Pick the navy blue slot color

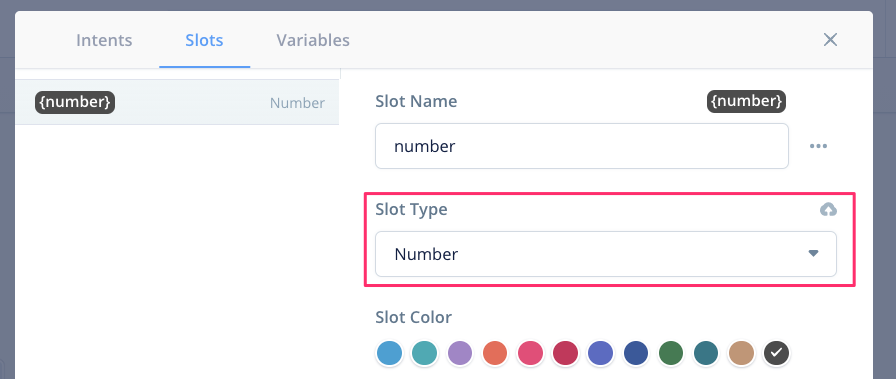[636, 353]
